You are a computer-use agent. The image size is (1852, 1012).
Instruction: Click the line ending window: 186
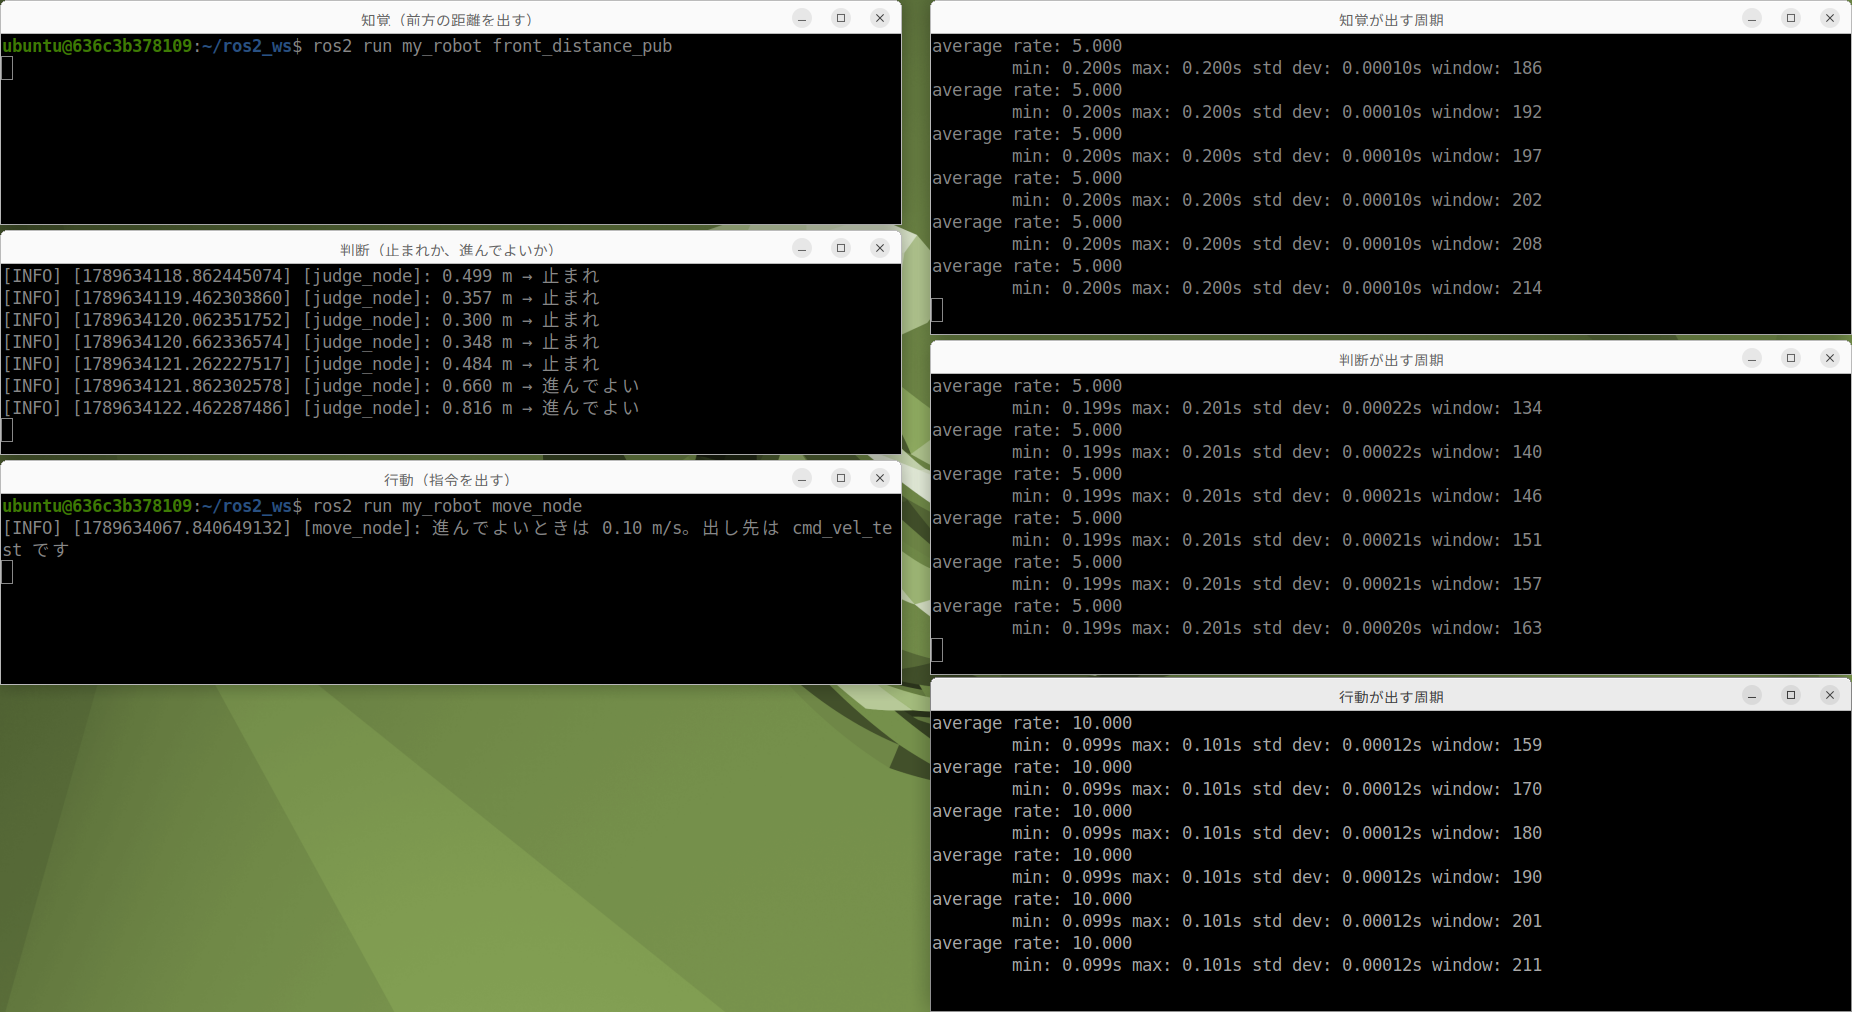(1277, 68)
